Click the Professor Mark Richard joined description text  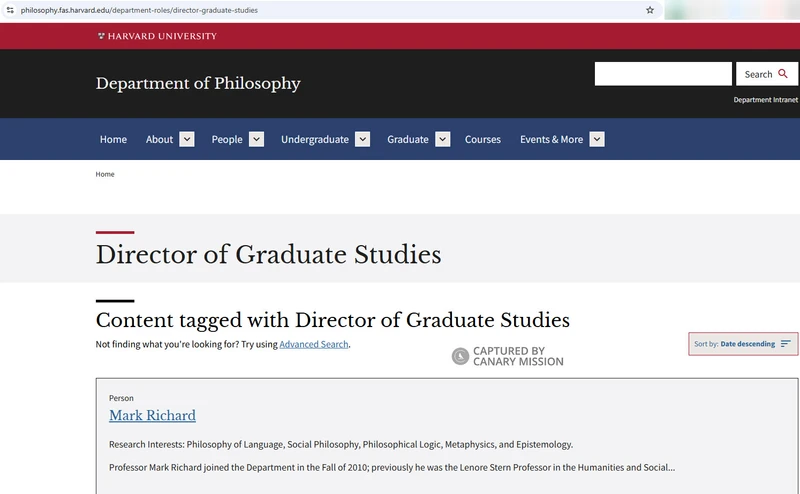(392, 467)
